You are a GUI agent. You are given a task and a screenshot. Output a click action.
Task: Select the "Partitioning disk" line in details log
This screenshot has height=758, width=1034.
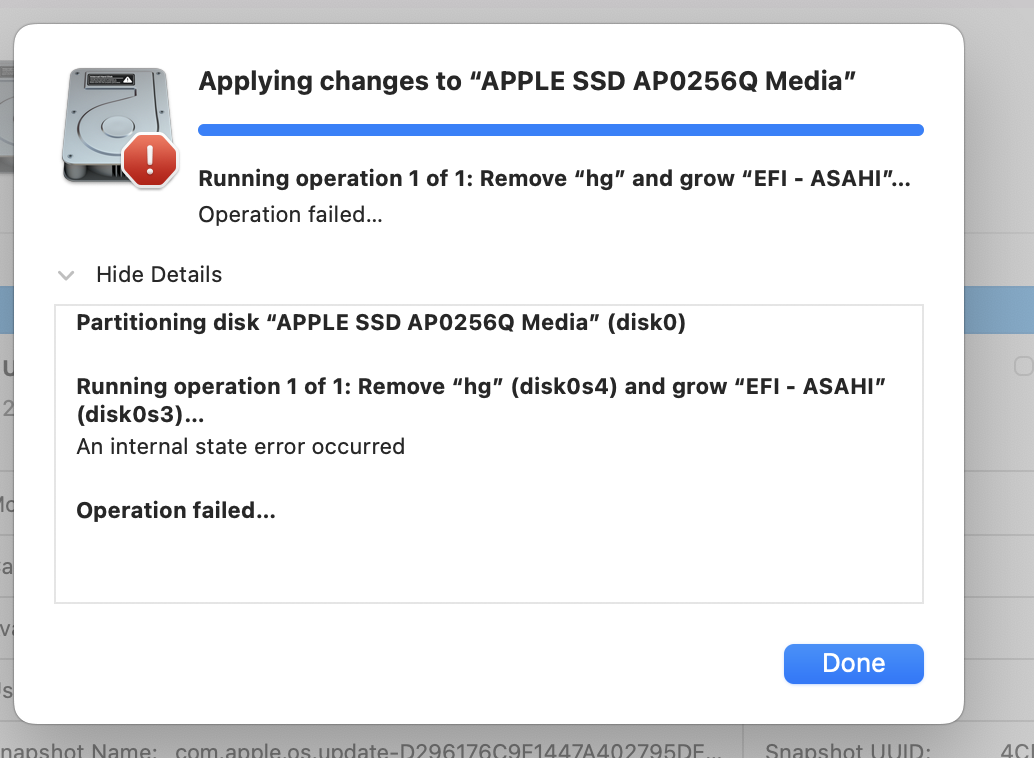coord(381,323)
